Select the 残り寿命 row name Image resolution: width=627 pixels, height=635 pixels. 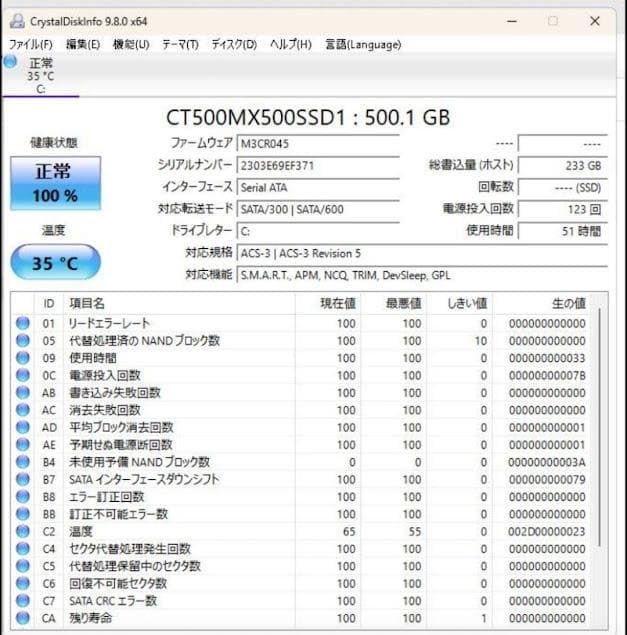coord(90,618)
